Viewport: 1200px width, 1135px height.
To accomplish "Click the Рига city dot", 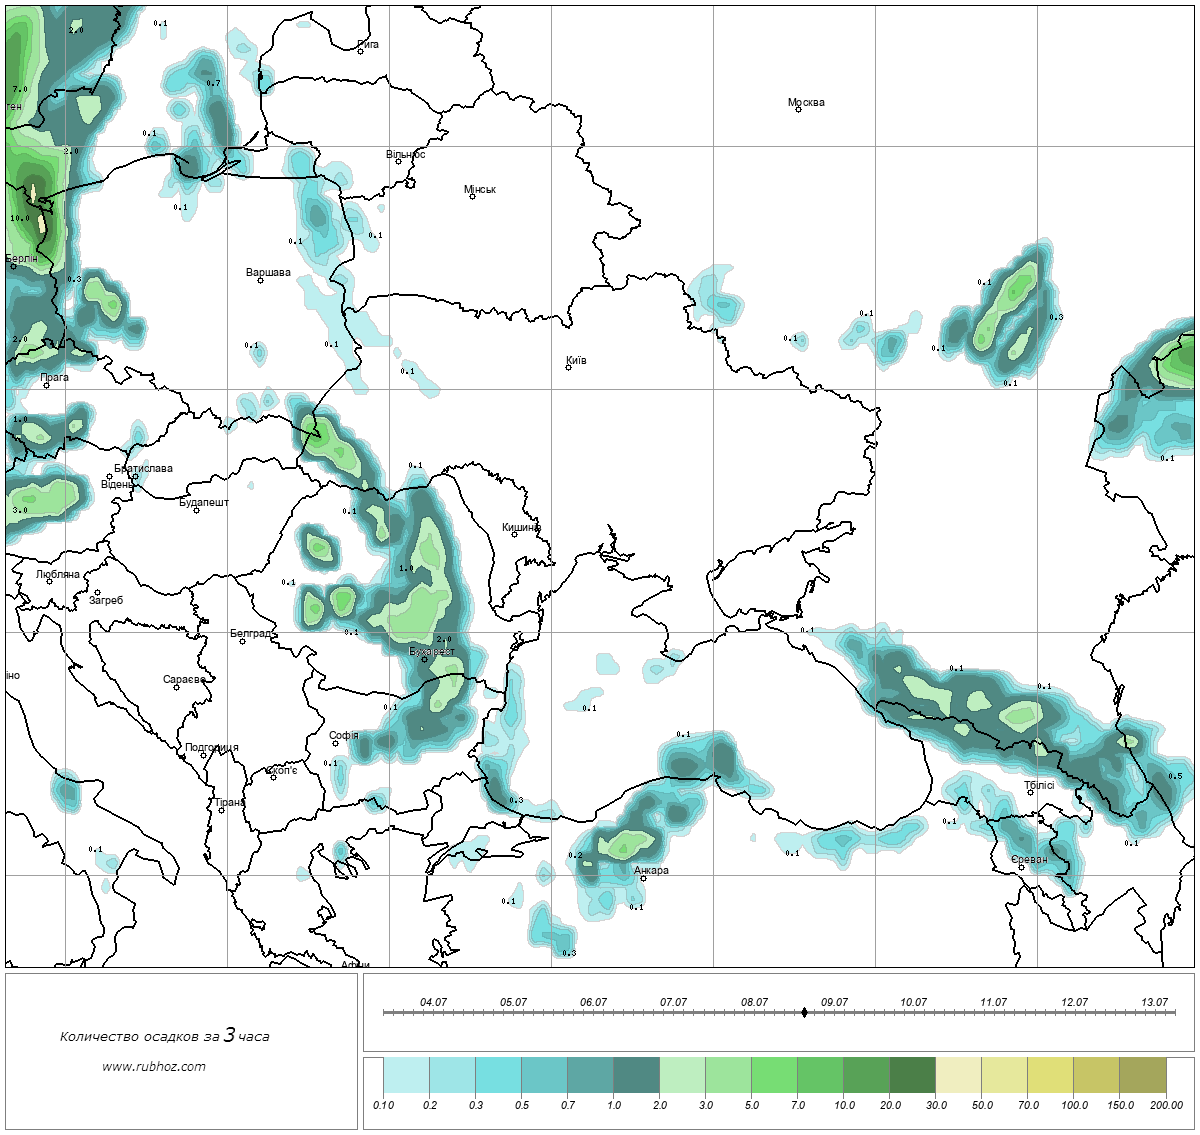I will [360, 51].
